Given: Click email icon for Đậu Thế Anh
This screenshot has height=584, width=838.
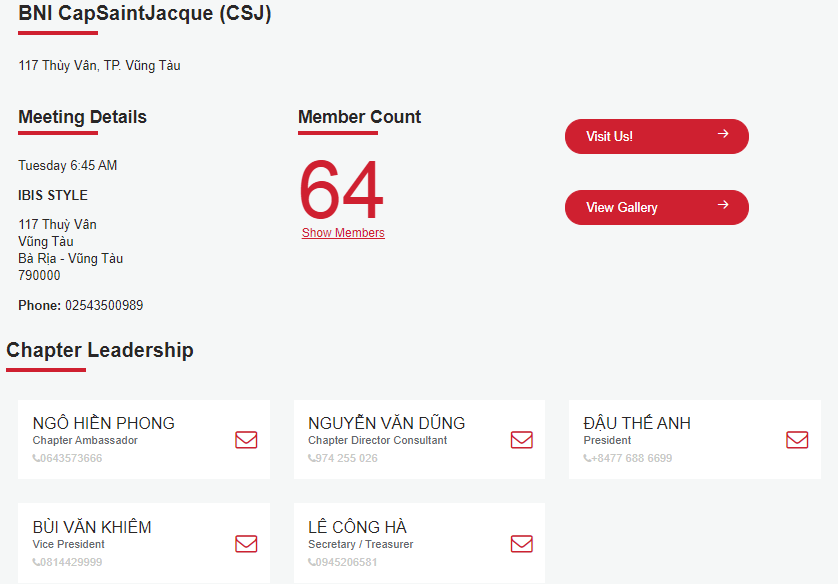Looking at the screenshot, I should (797, 440).
